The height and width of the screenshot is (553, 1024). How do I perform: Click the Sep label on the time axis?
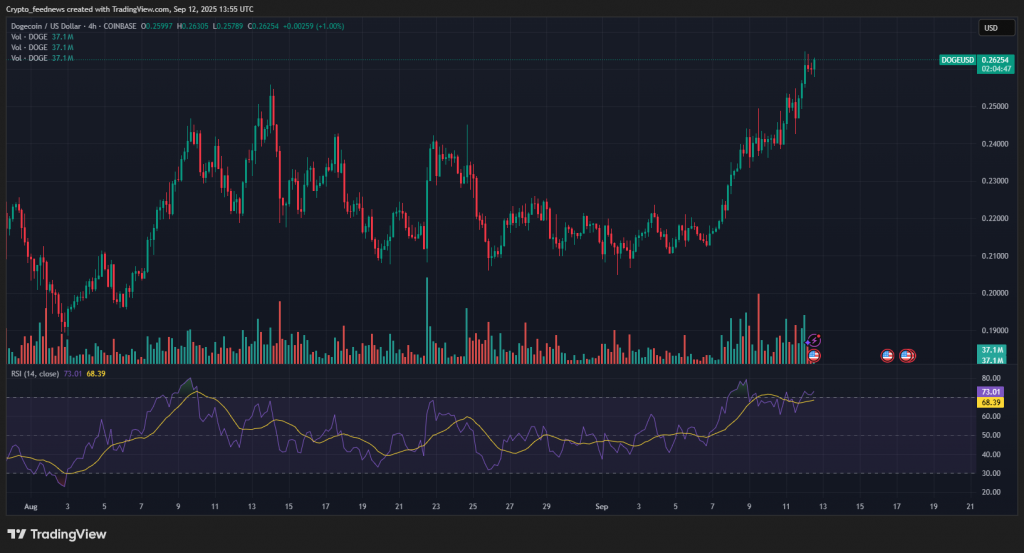(x=602, y=507)
